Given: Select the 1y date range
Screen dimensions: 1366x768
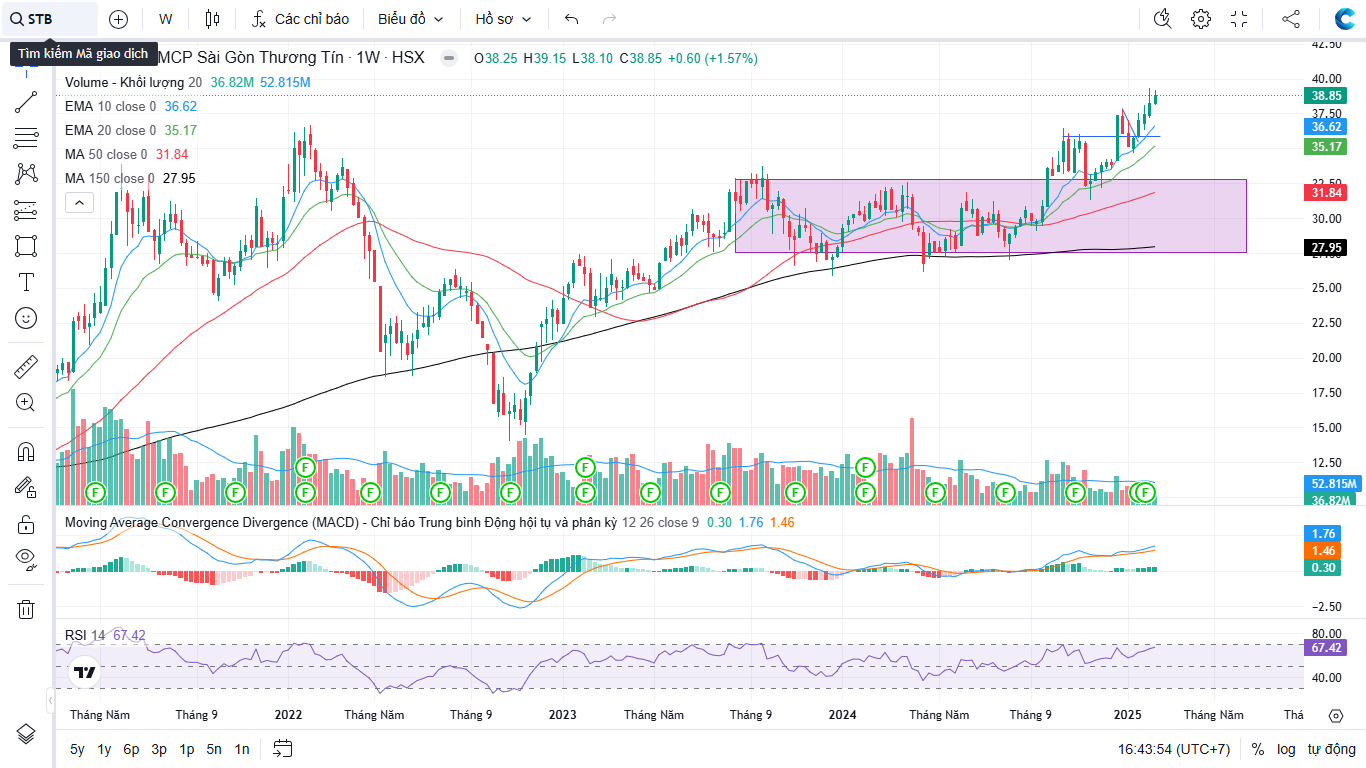Looking at the screenshot, I should point(104,749).
